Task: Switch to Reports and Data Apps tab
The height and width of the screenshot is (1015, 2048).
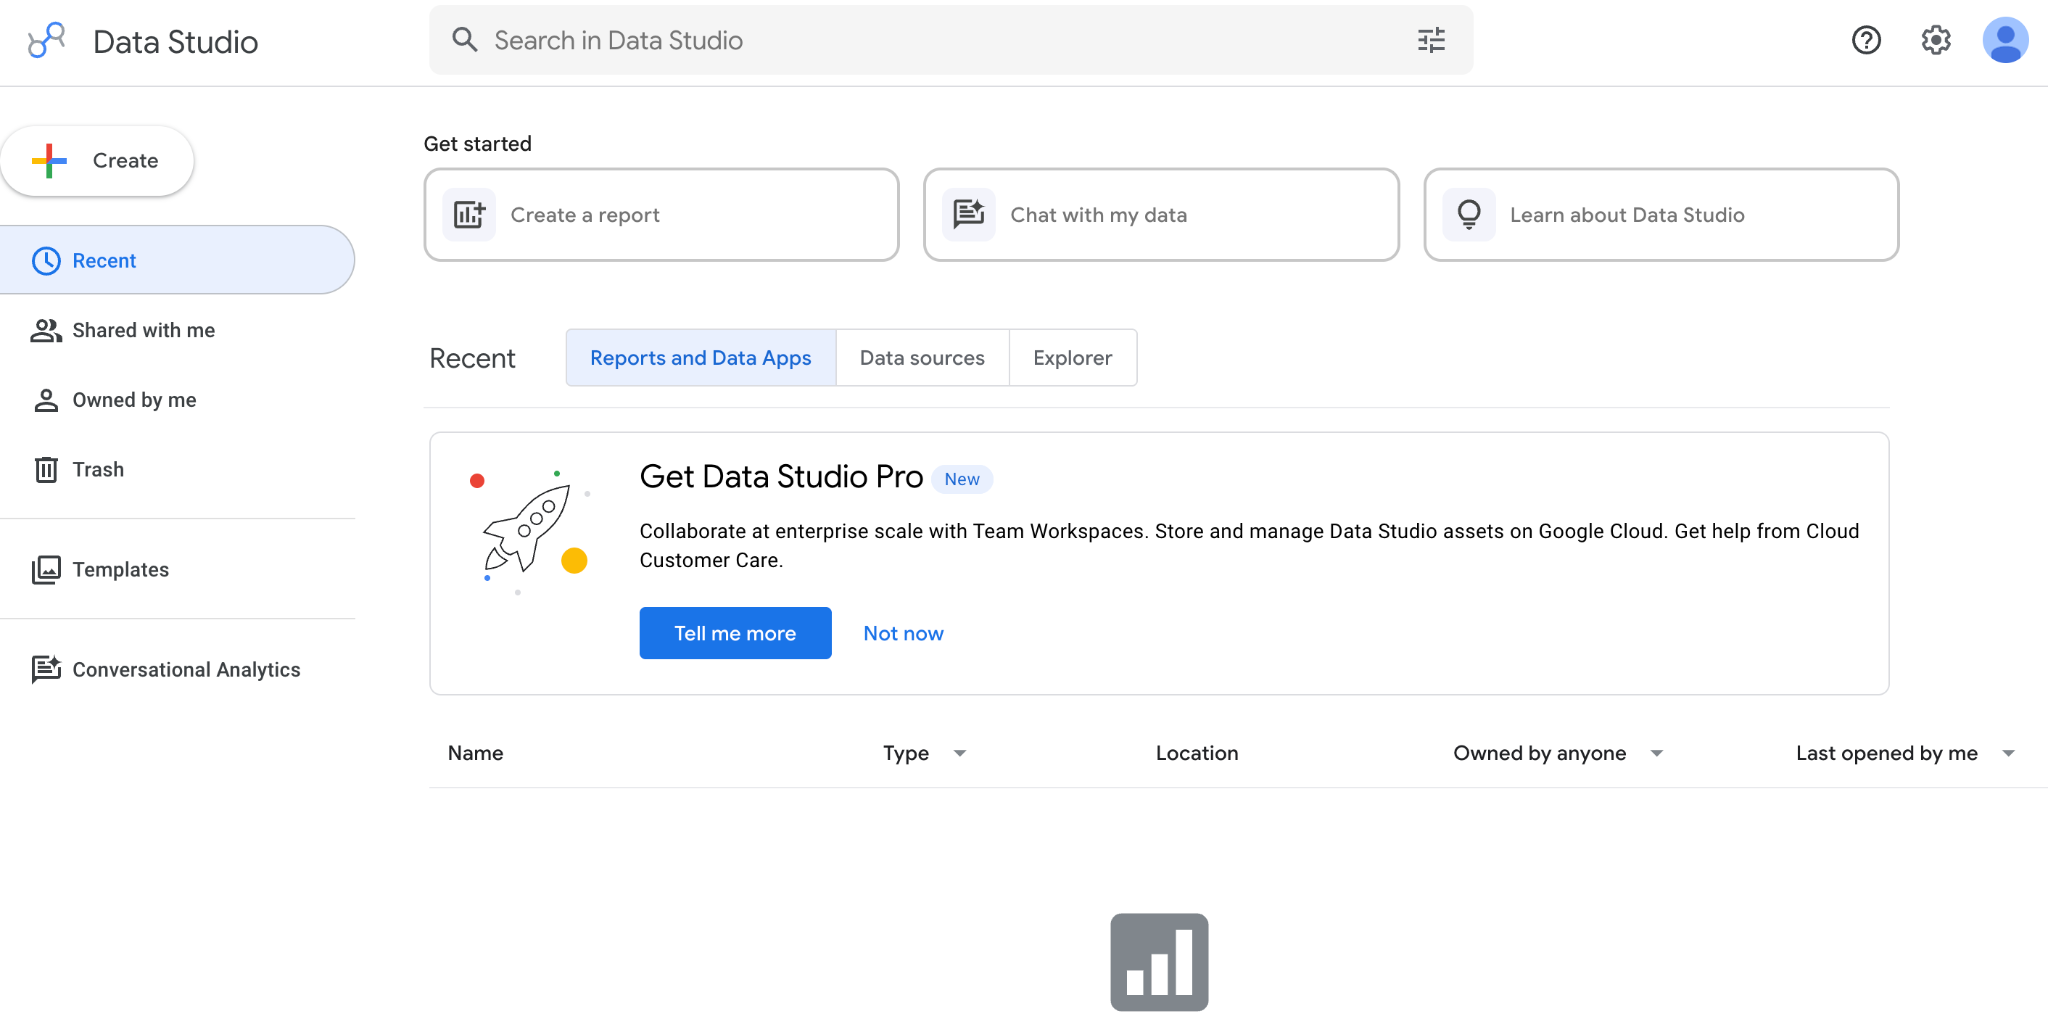Action: click(x=701, y=358)
